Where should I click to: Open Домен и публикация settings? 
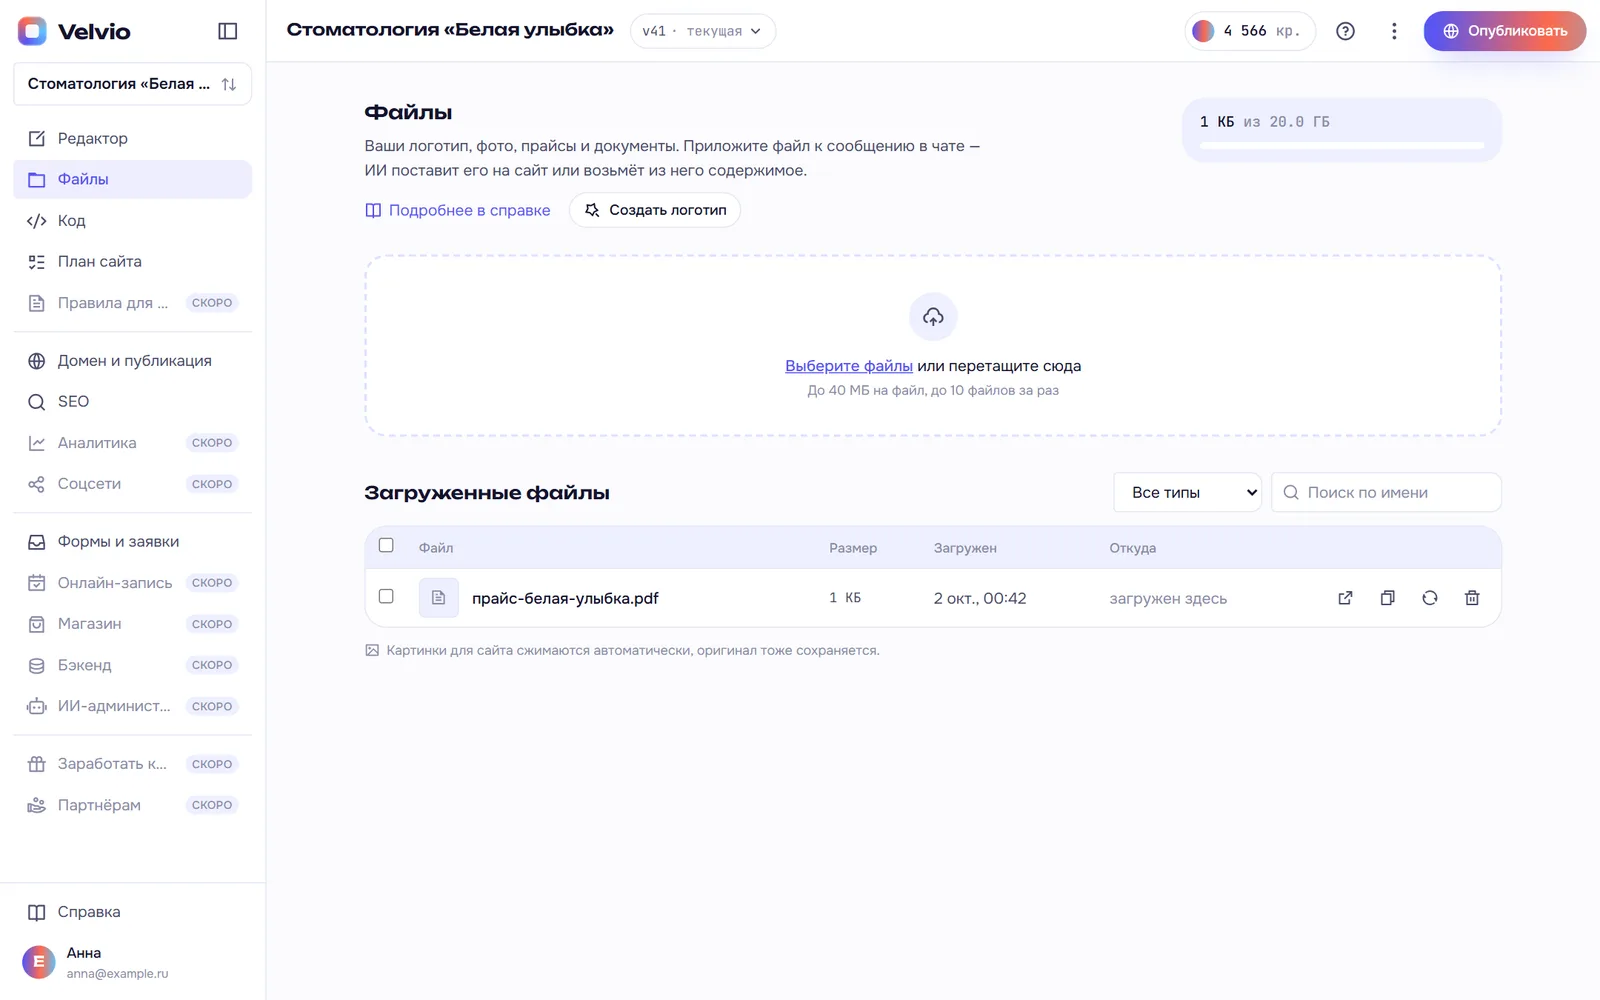click(x=132, y=361)
